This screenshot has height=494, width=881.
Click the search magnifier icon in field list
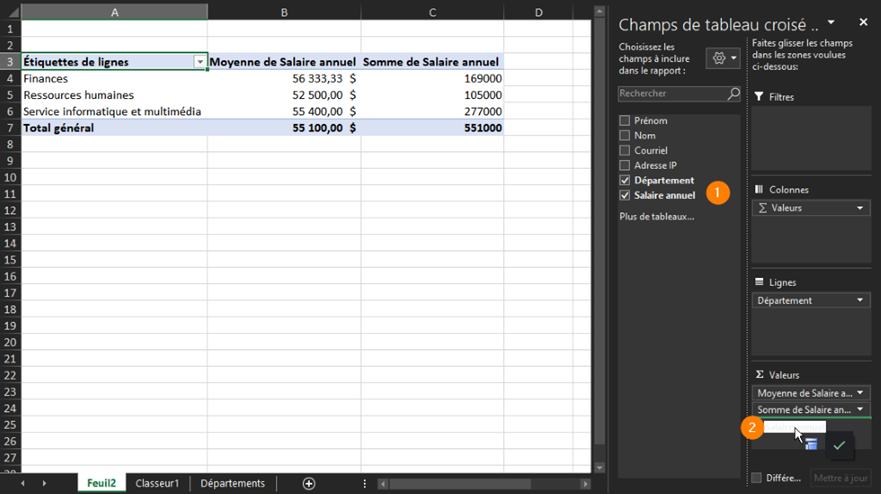point(733,94)
